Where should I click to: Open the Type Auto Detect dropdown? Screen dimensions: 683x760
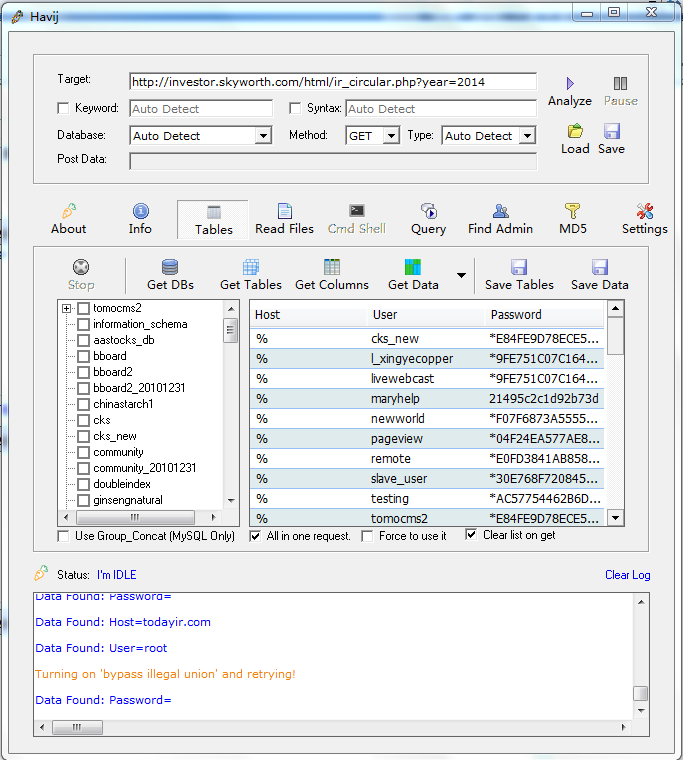(527, 136)
